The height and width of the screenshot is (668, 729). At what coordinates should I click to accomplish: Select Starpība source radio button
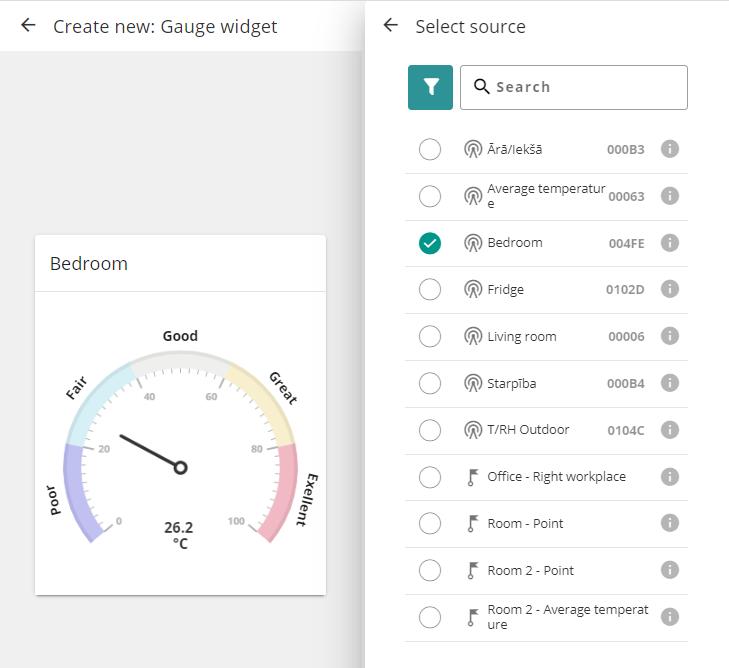pos(430,383)
